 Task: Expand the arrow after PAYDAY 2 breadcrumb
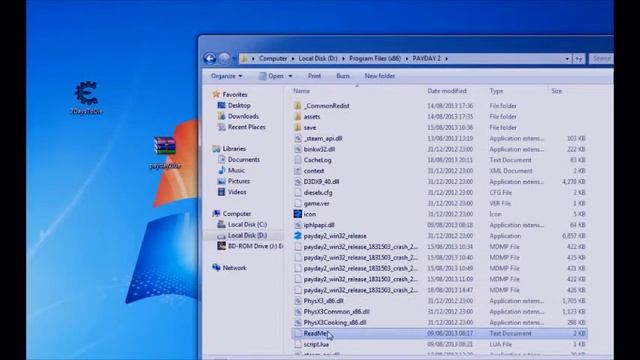[447, 59]
